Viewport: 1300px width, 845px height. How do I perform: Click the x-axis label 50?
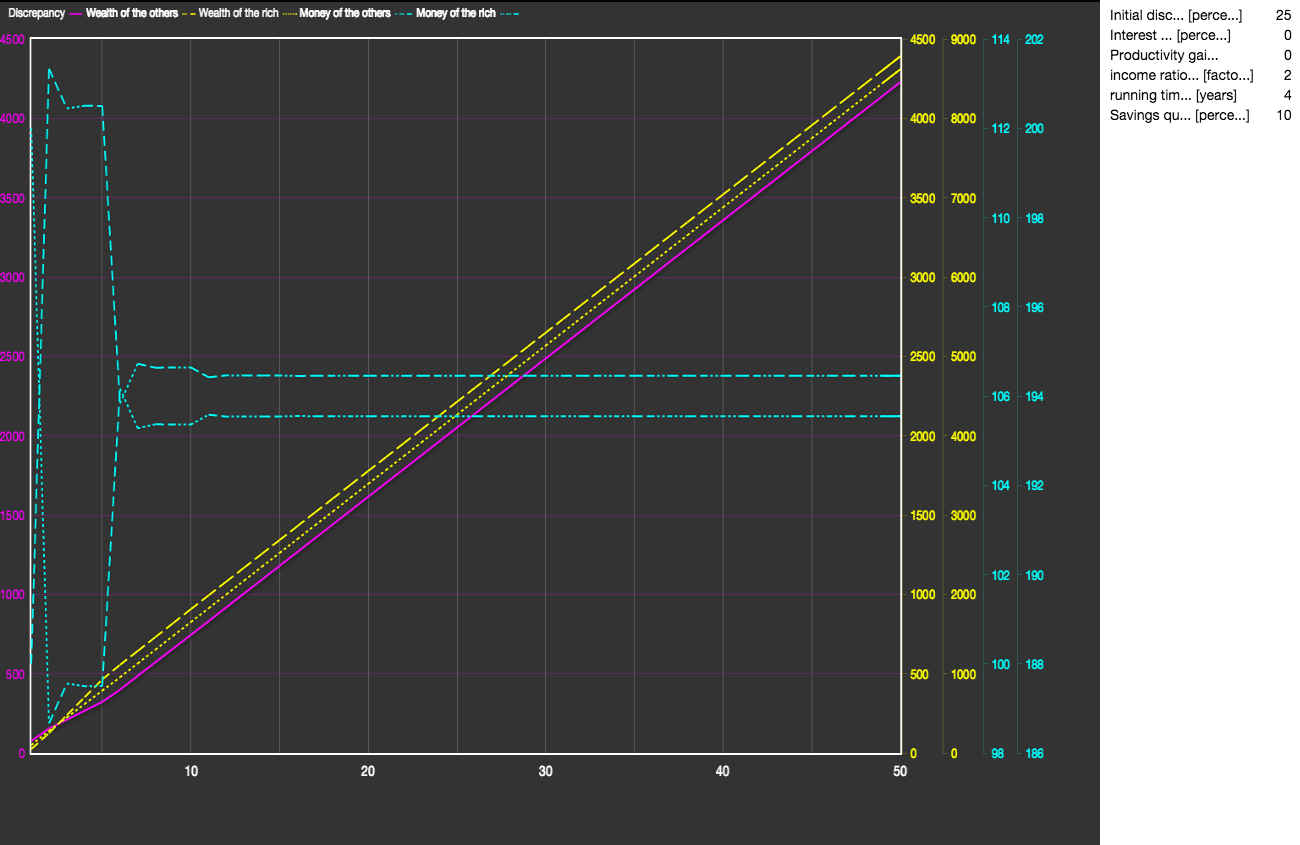(x=900, y=771)
